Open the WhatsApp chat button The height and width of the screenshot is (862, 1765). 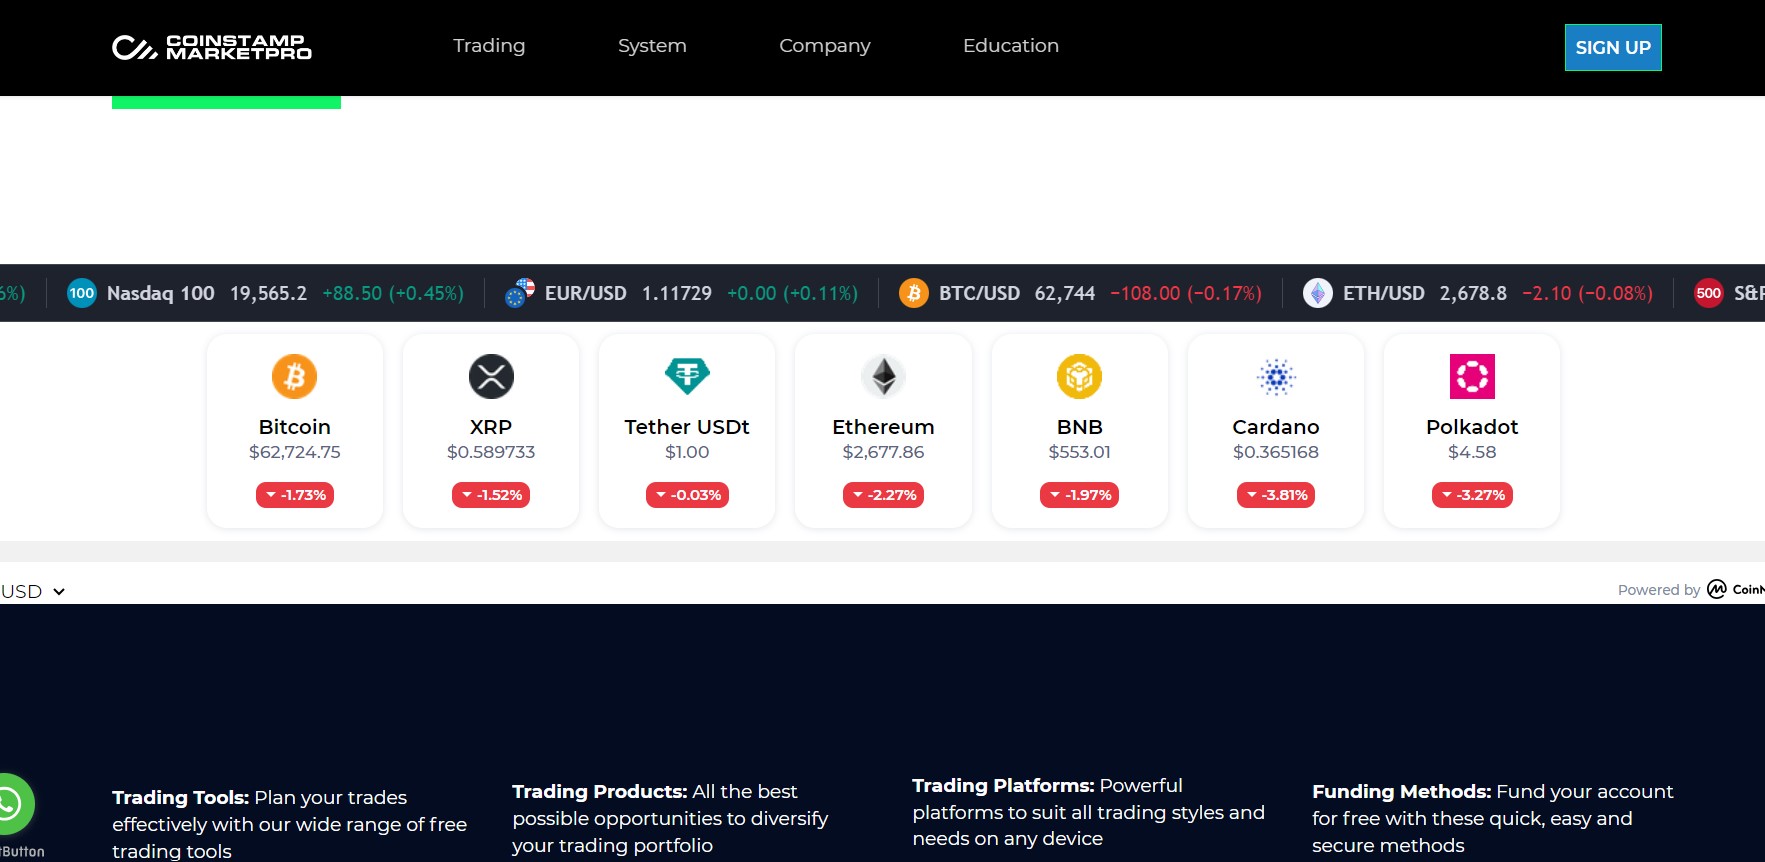pos(12,804)
